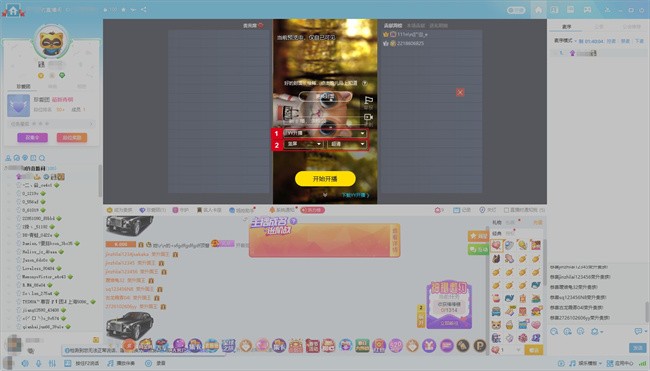
Task: Collapse the preview panel with down chevron
Action: [x=325, y=195]
